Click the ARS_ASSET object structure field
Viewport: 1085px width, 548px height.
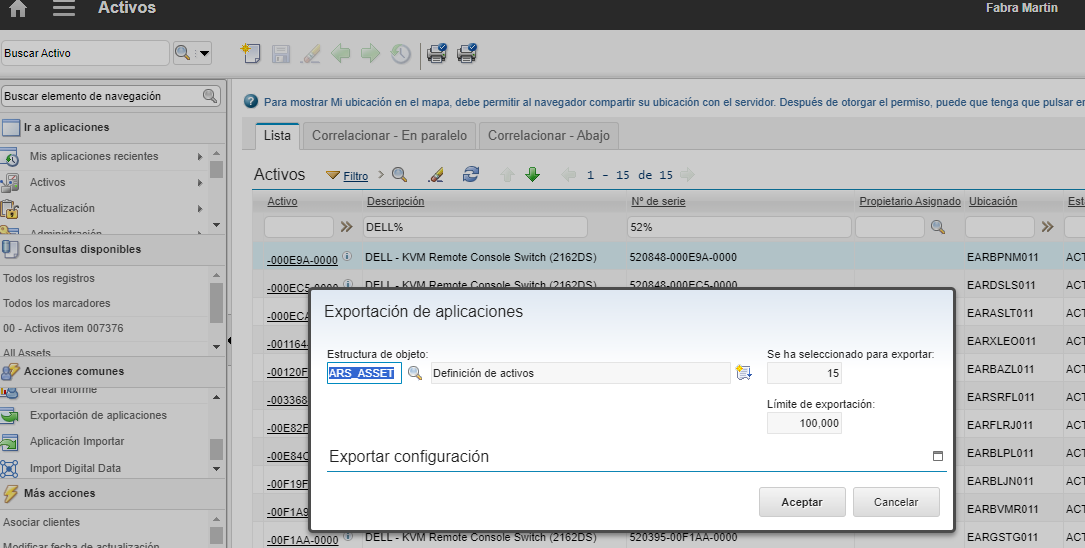(x=364, y=373)
